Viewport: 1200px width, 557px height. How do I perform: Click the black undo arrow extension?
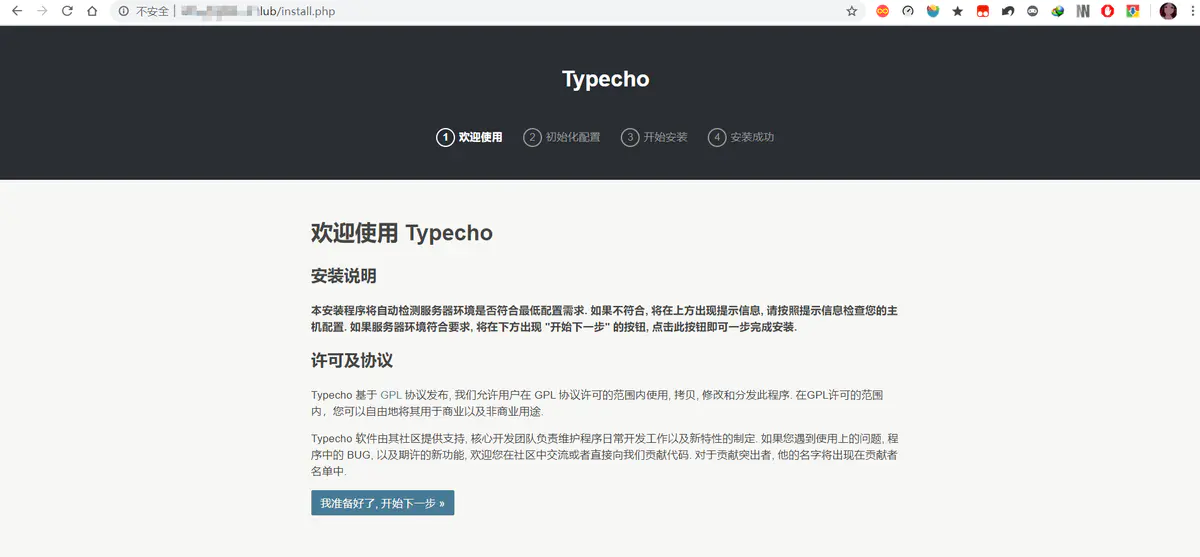point(1007,11)
